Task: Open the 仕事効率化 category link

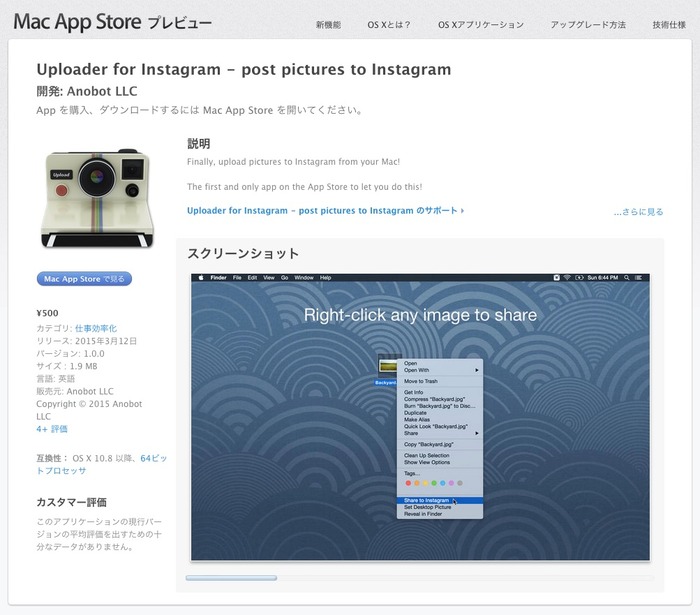Action: (96, 328)
